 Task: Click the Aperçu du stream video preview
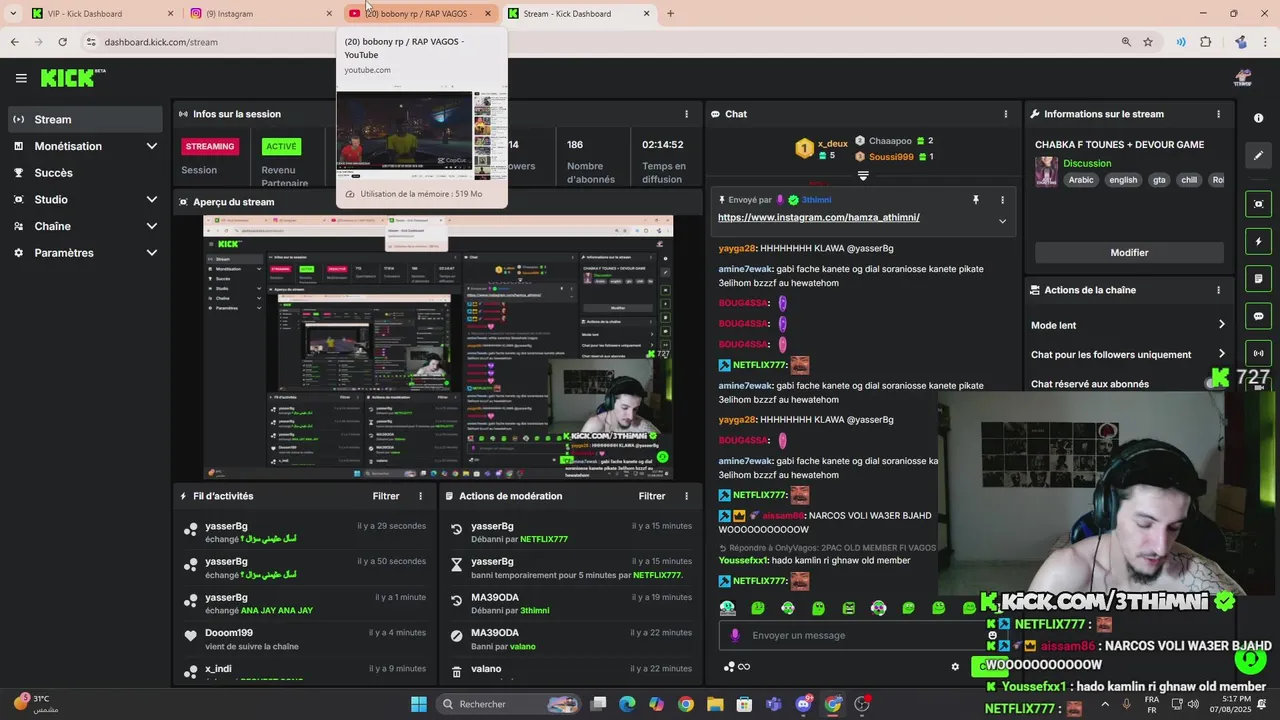(438, 347)
